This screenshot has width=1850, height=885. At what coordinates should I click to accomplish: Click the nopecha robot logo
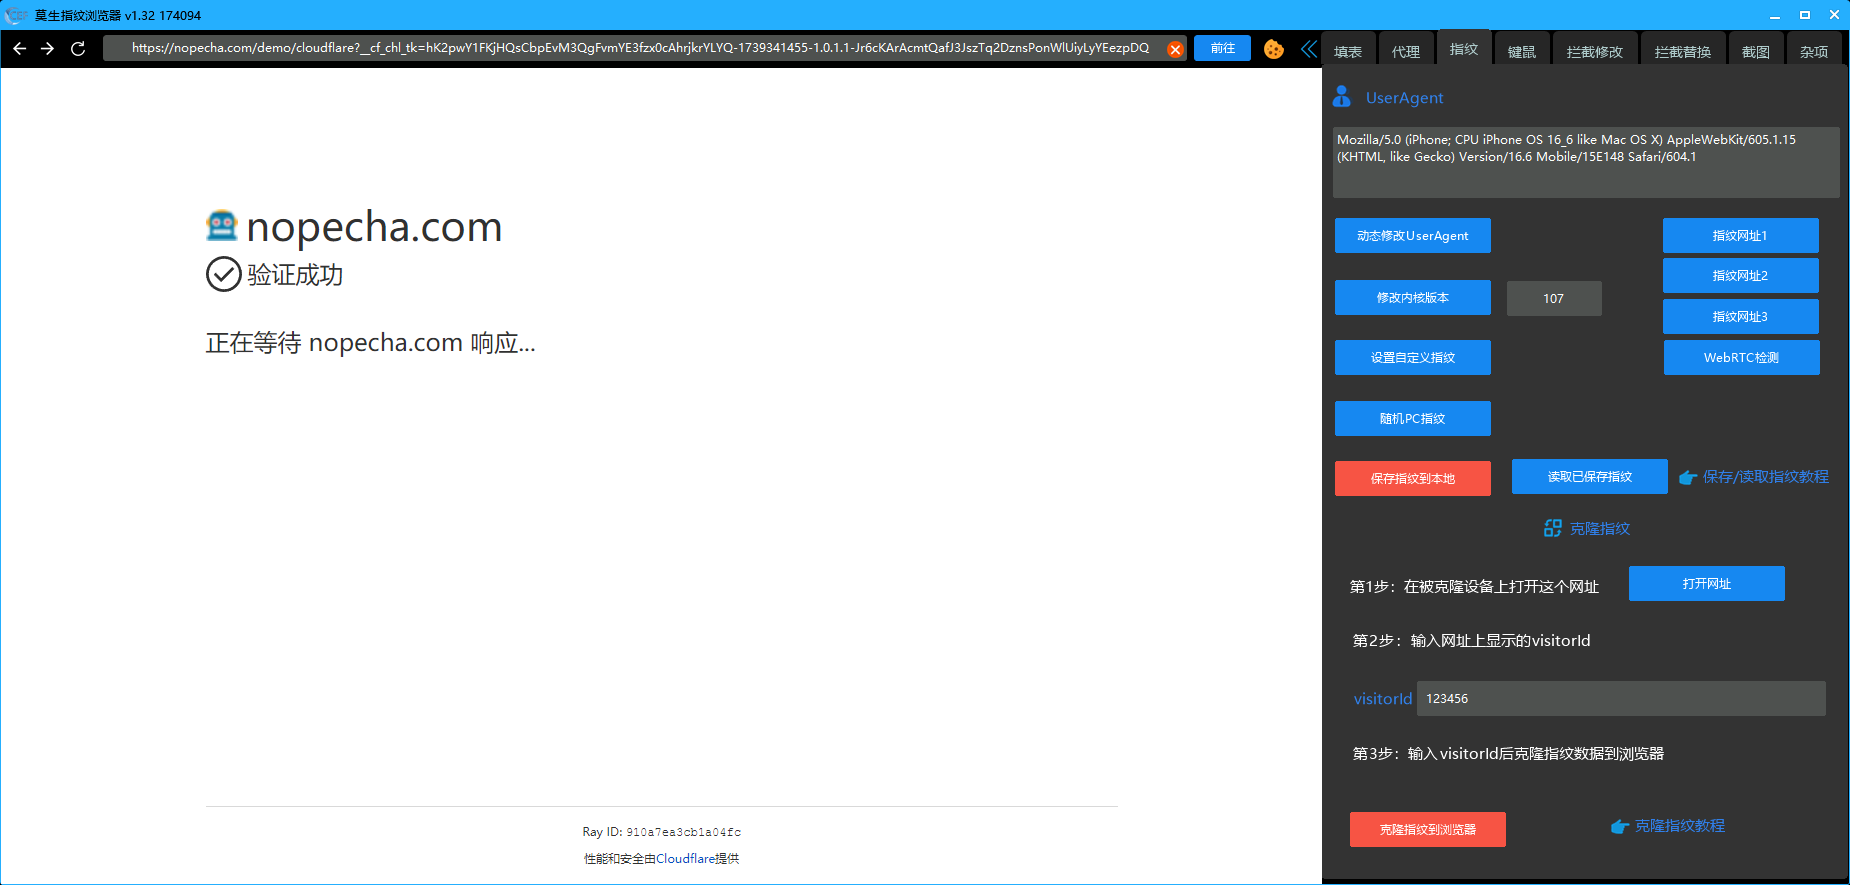(222, 226)
